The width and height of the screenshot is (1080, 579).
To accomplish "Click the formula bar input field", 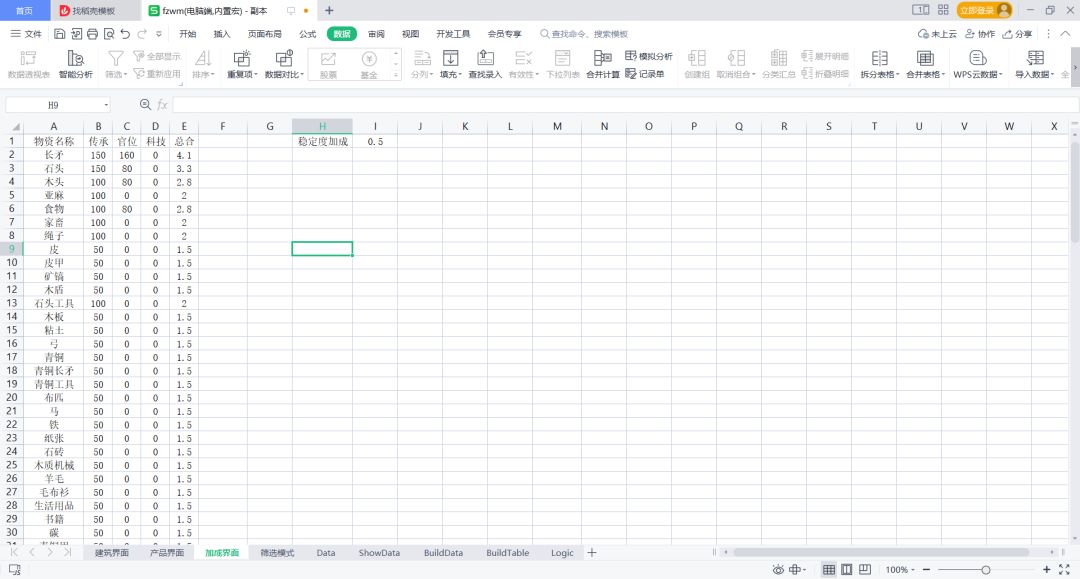I will pyautogui.click(x=623, y=105).
